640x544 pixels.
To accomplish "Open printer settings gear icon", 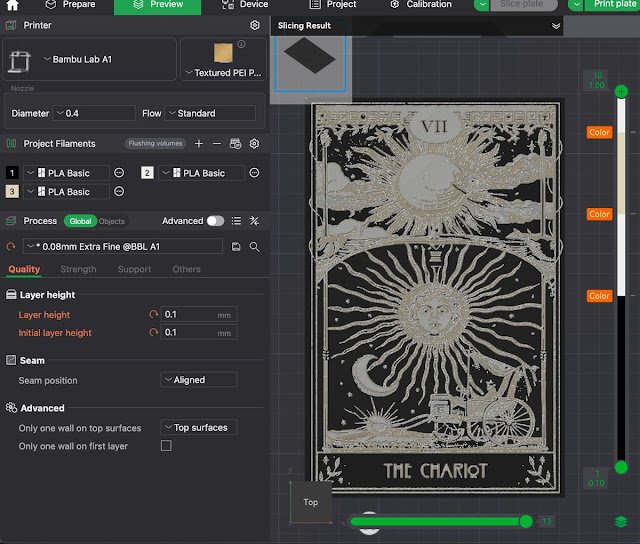I will tap(255, 25).
